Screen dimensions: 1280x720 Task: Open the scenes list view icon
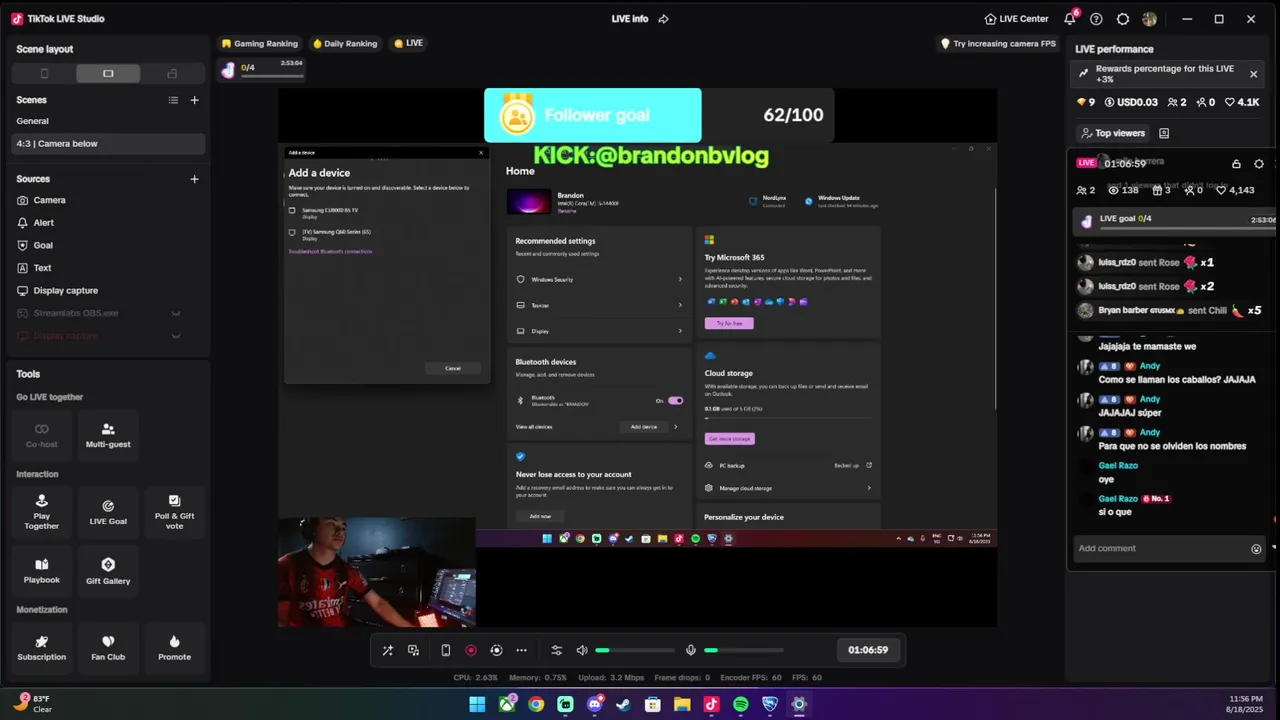click(173, 100)
